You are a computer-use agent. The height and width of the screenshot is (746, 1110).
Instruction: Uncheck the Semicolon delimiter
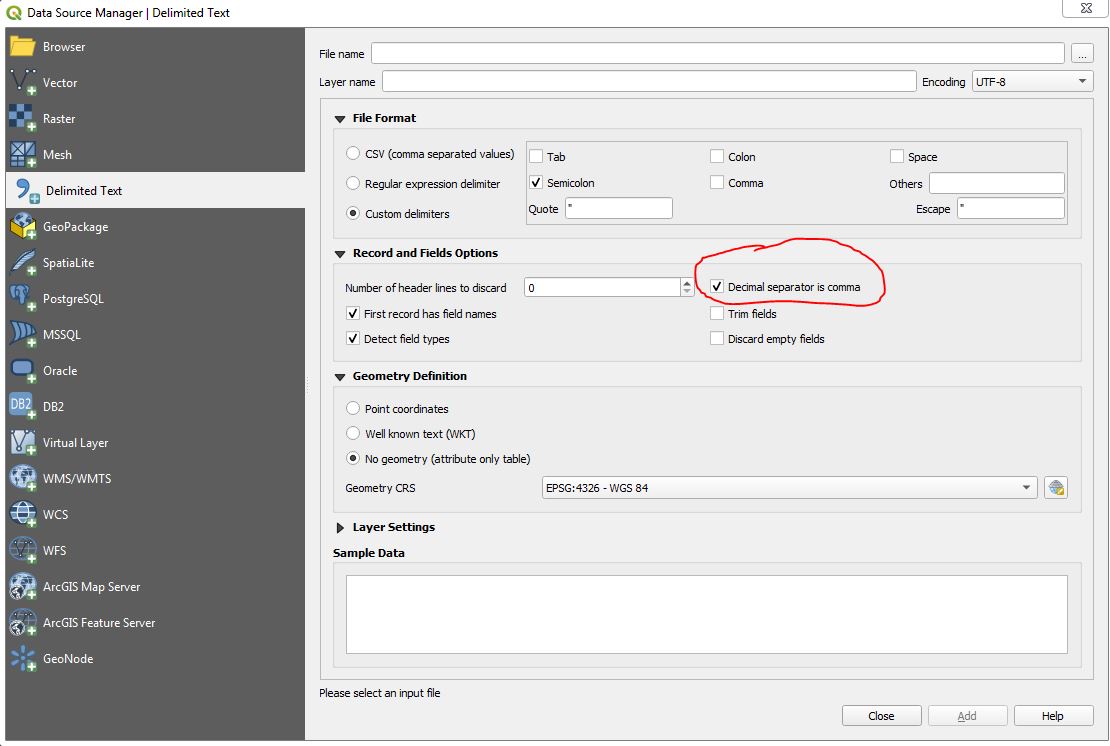[537, 183]
